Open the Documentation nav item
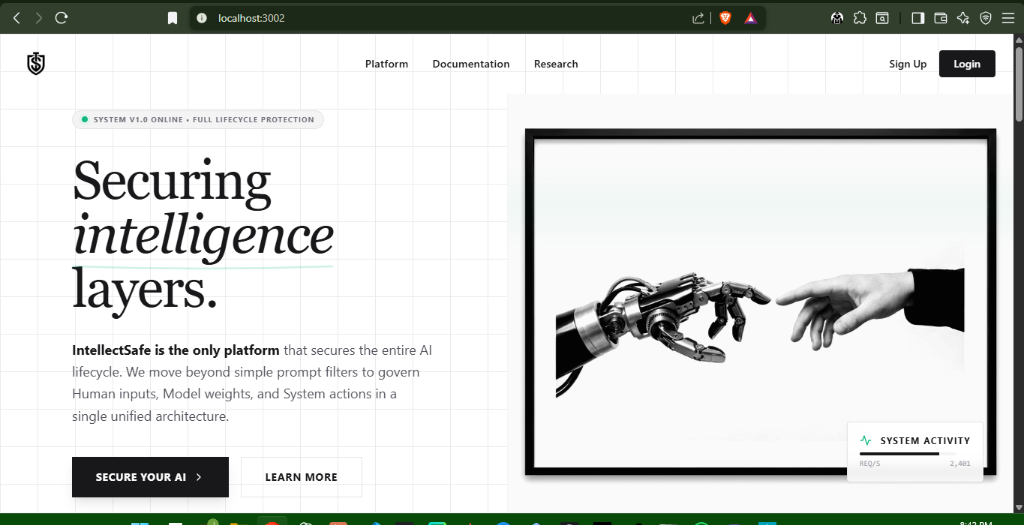Screen dimensions: 1024x525 click(x=470, y=64)
